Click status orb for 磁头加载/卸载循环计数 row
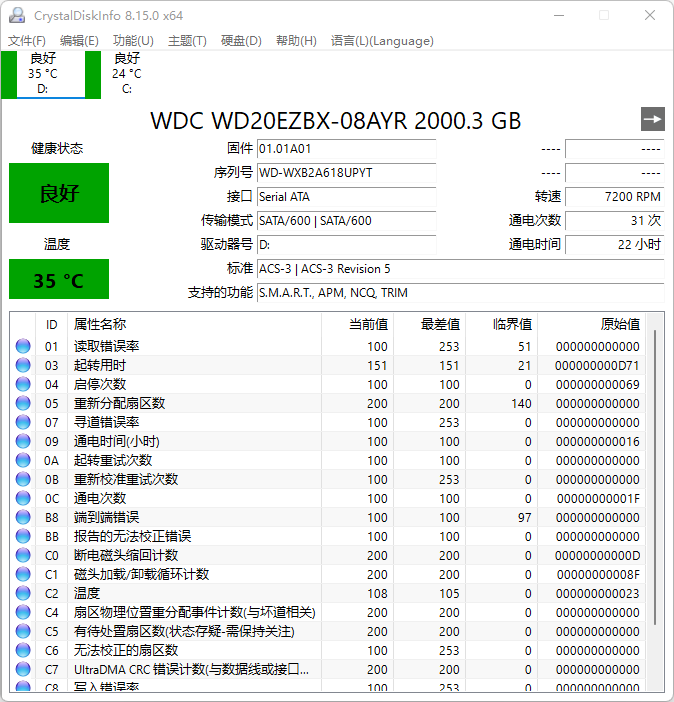This screenshot has height=702, width=674. tap(23, 574)
